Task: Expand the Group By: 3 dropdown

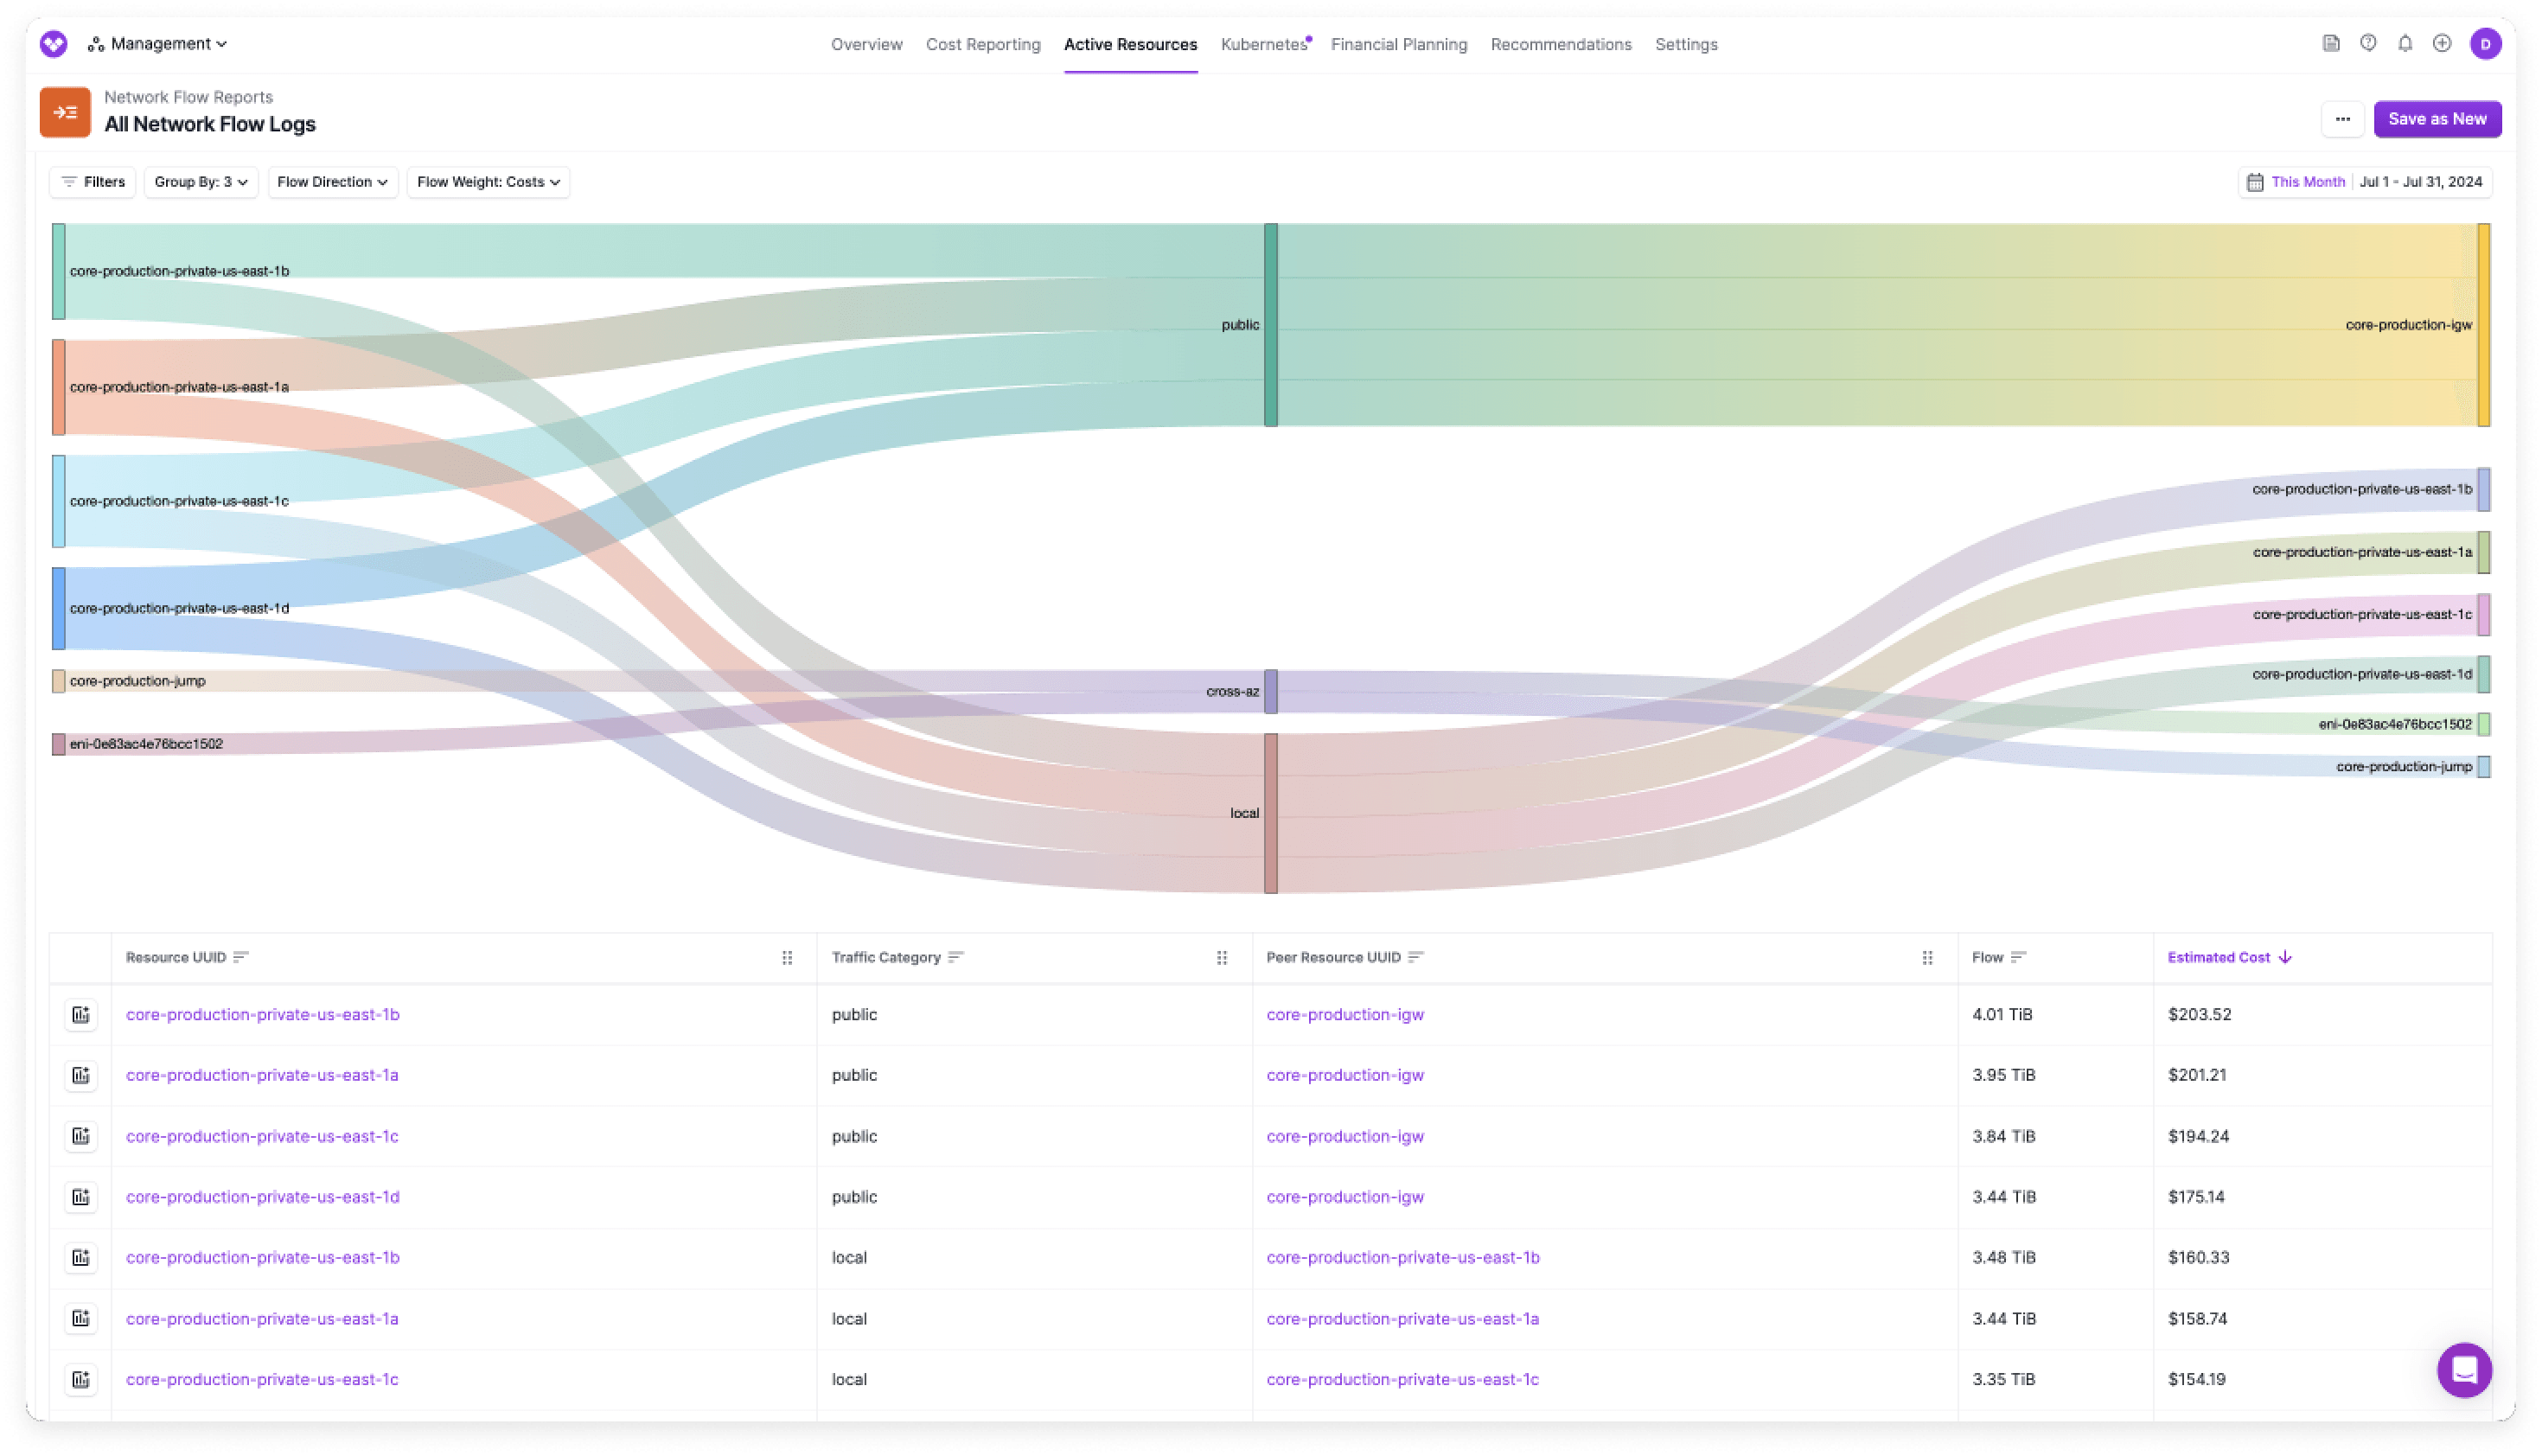Action: pyautogui.click(x=200, y=181)
